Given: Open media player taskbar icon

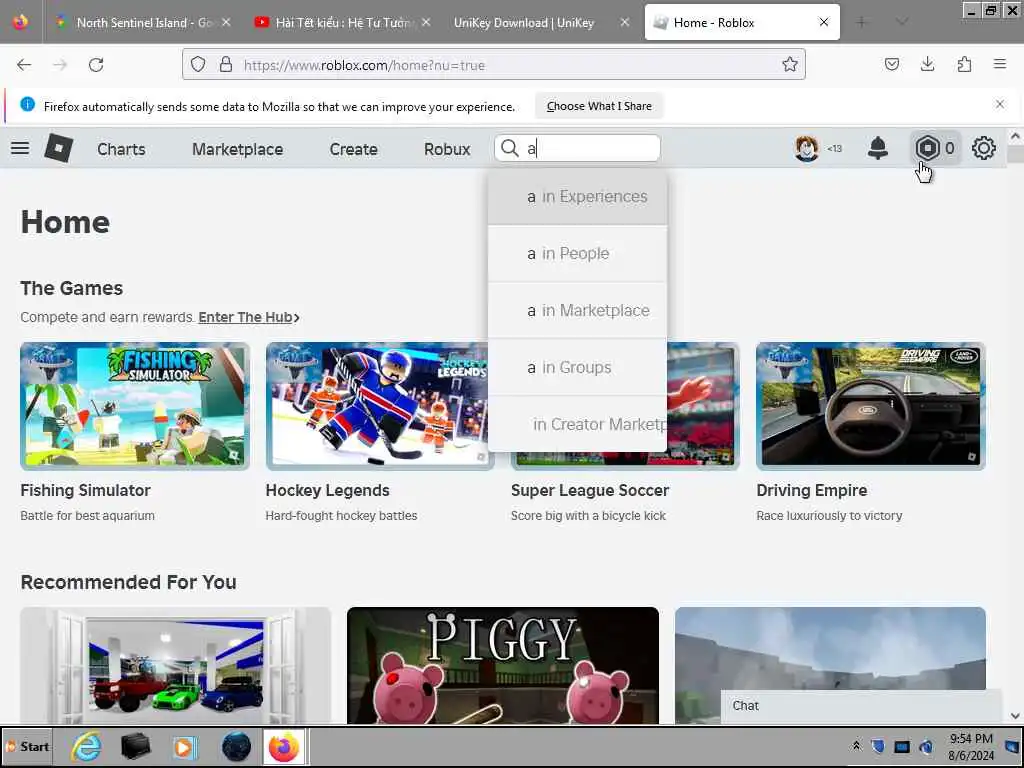Looking at the screenshot, I should click(x=185, y=746).
